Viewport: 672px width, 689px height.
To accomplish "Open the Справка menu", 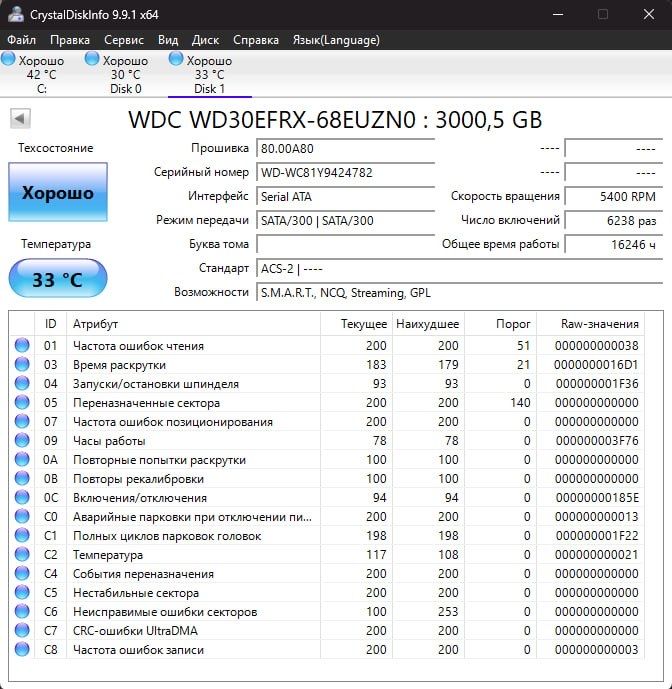I will click(256, 40).
